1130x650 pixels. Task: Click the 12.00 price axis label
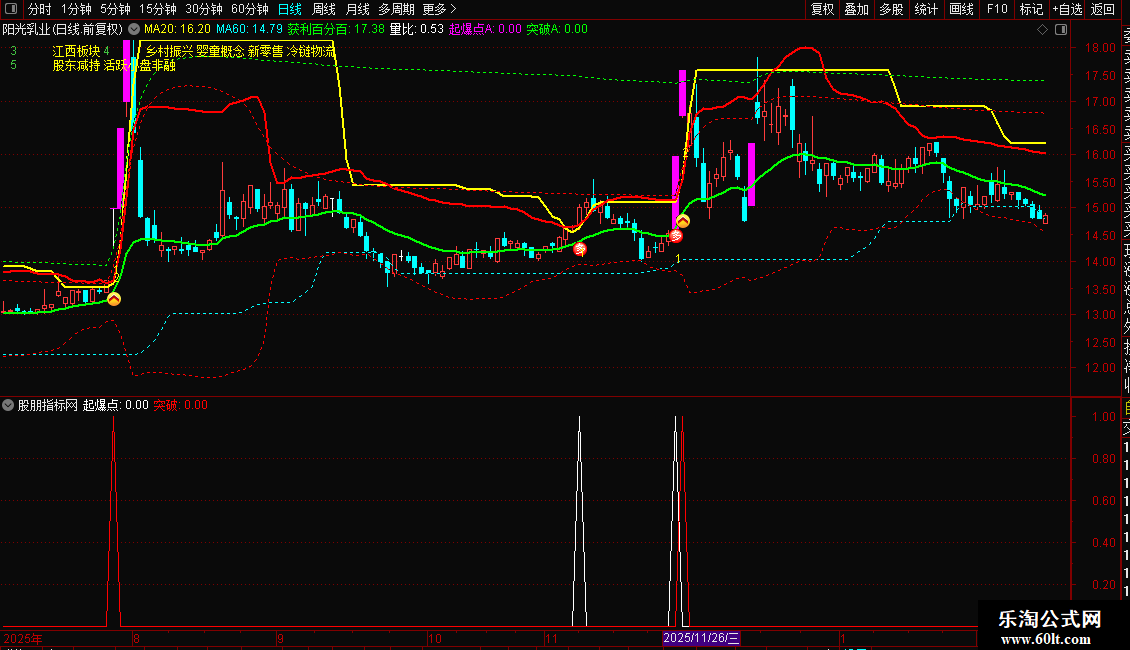point(1100,368)
